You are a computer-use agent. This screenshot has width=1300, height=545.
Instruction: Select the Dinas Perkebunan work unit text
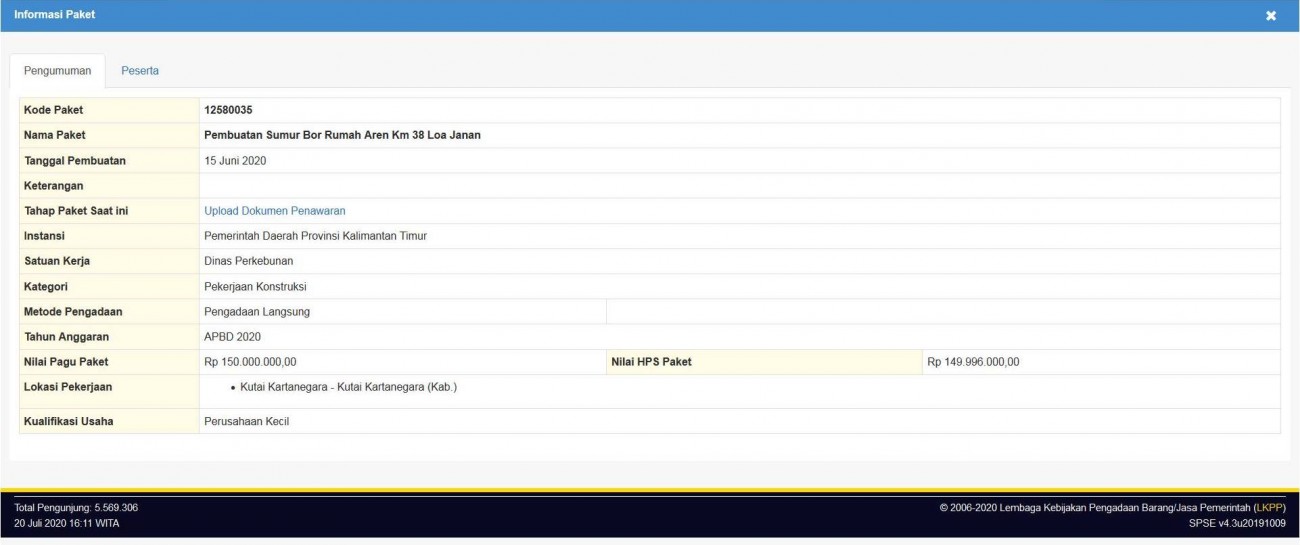249,261
